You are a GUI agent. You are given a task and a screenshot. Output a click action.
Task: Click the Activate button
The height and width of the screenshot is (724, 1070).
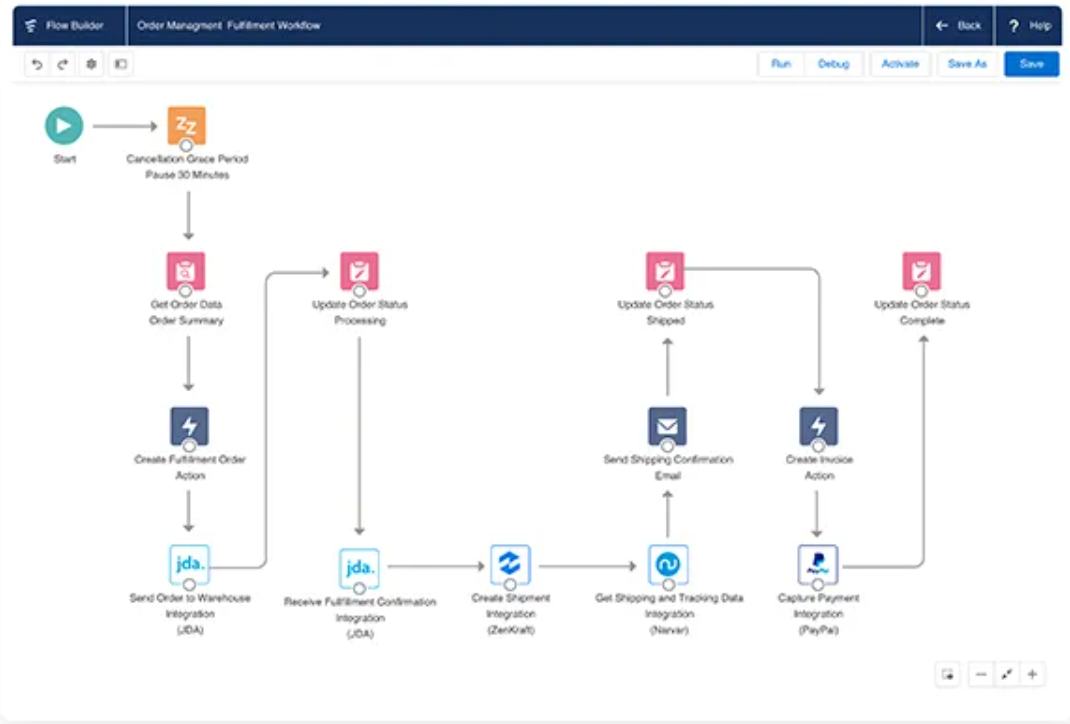(x=900, y=64)
